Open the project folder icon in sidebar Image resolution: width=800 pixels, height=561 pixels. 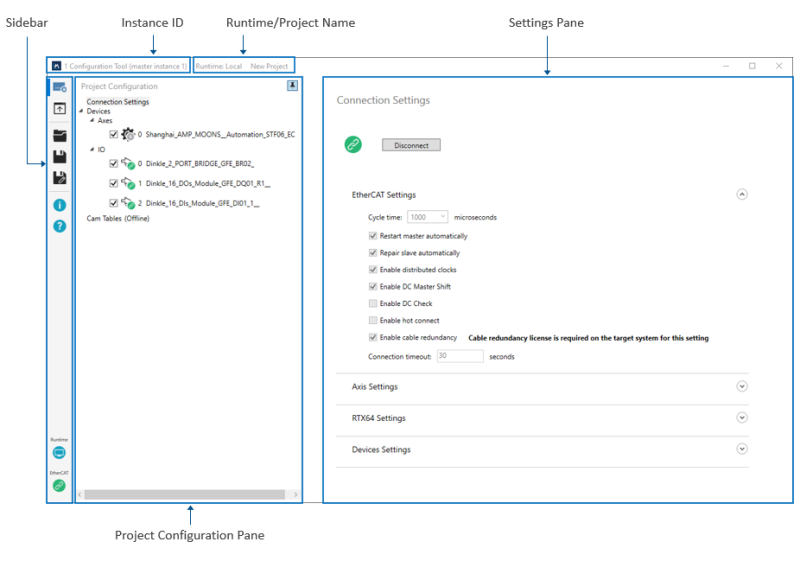pyautogui.click(x=60, y=135)
